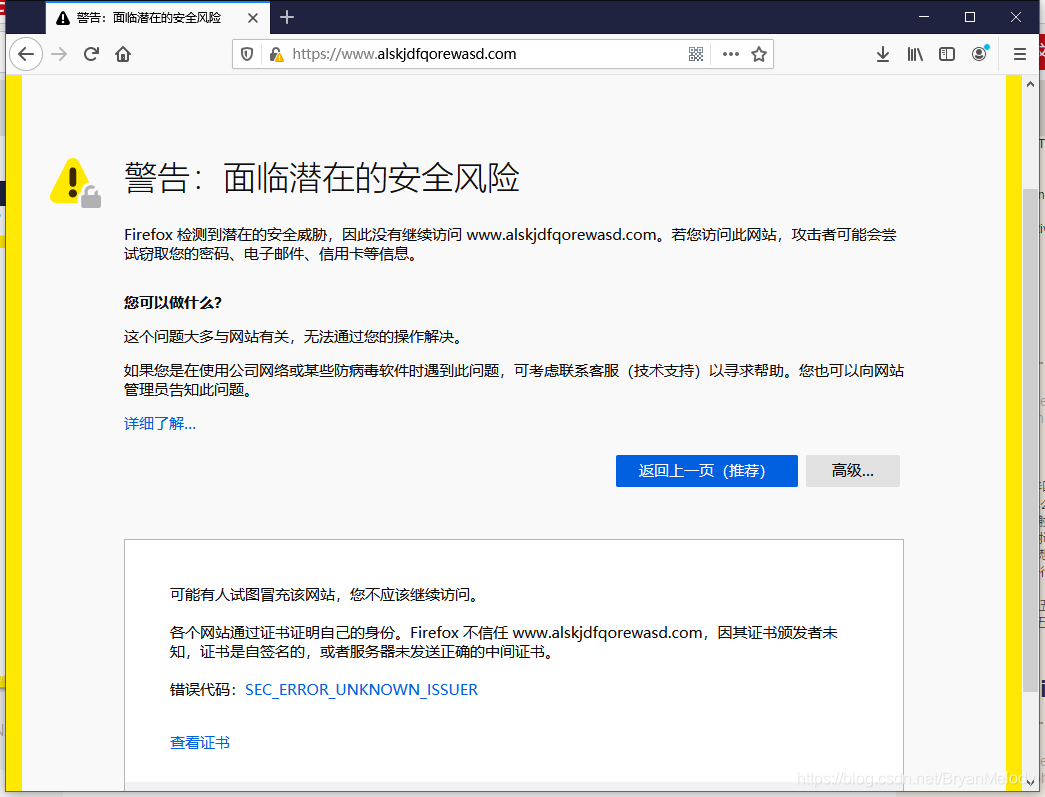Click the forward navigation arrow
This screenshot has height=797, width=1045.
tap(59, 54)
